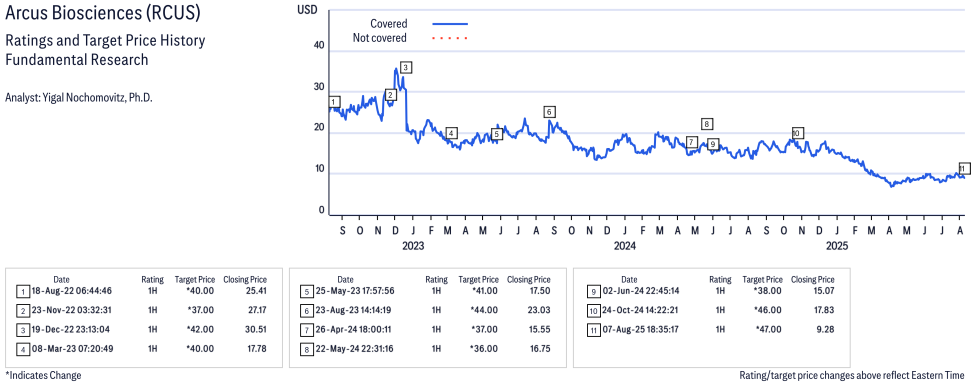Click target price *42.00
Image resolution: width=975 pixels, height=382 pixels.
[200, 330]
